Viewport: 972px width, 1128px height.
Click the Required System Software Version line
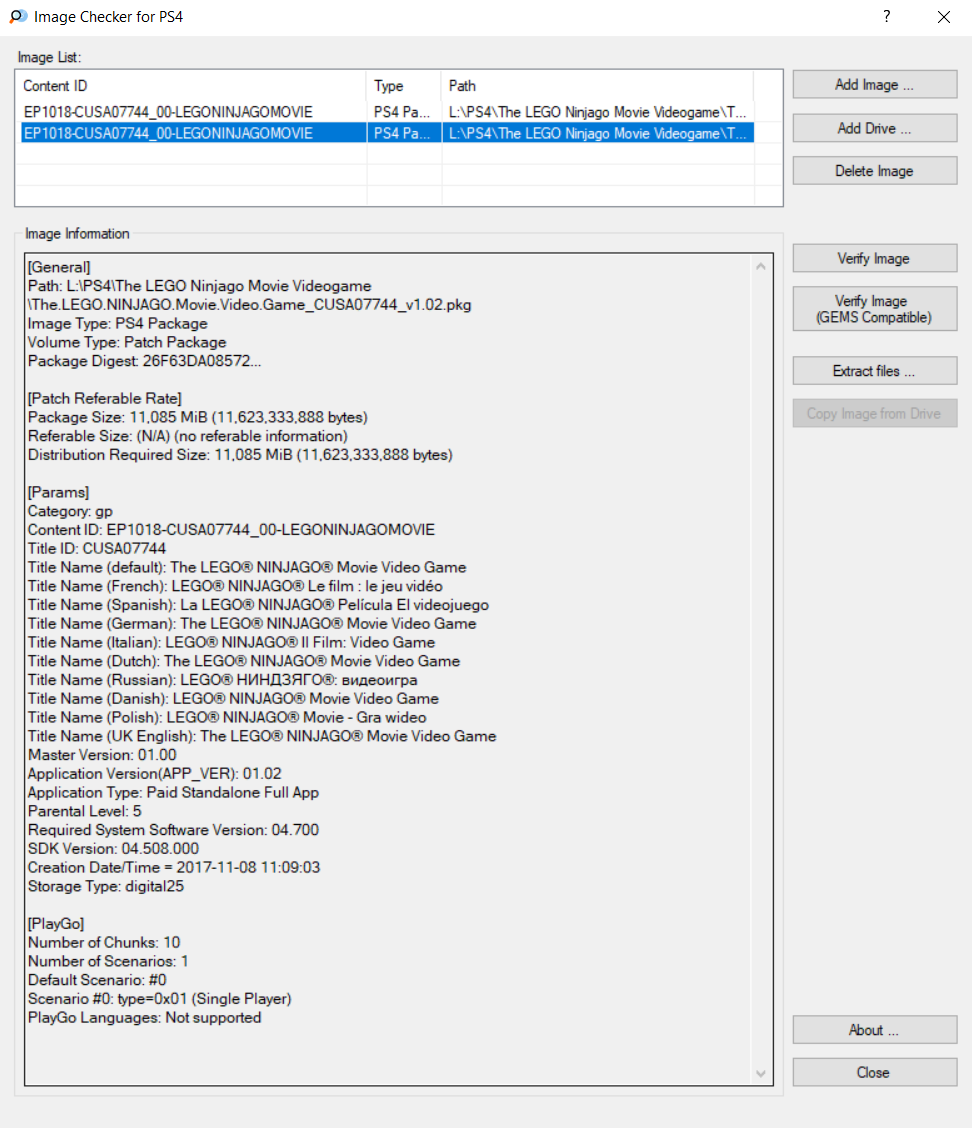(x=173, y=829)
